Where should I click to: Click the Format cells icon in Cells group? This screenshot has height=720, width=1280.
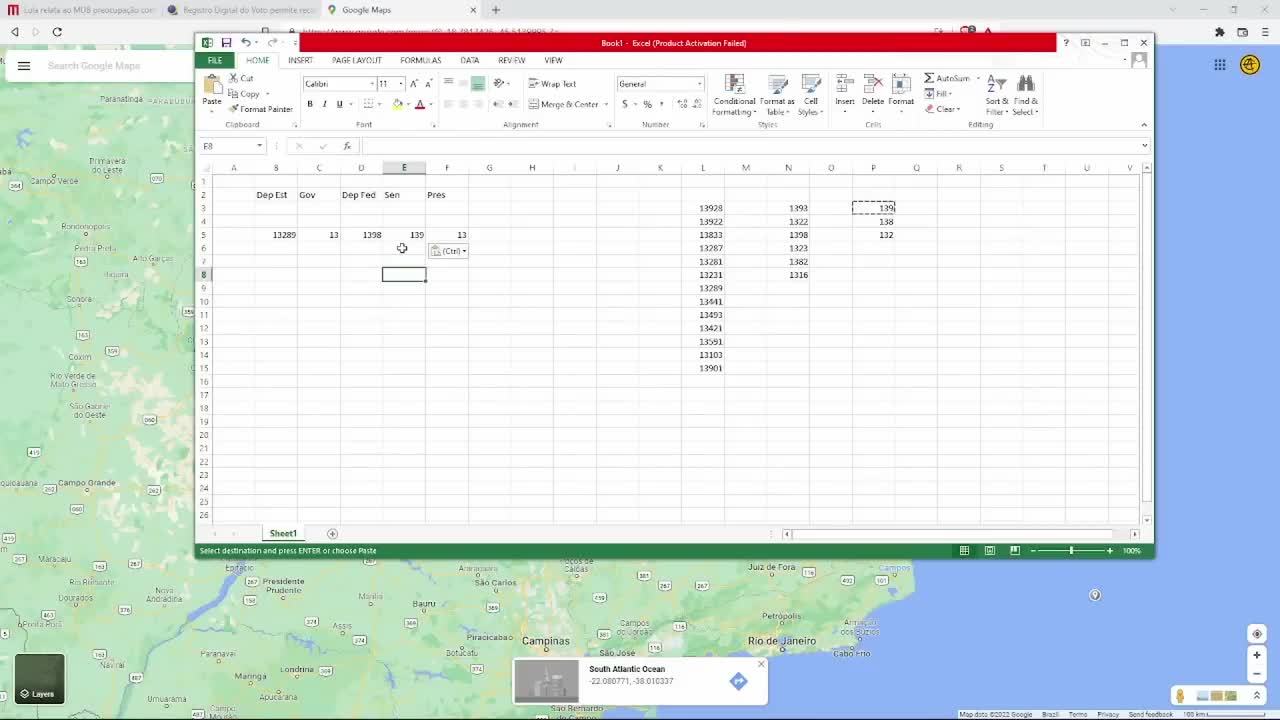coord(901,85)
